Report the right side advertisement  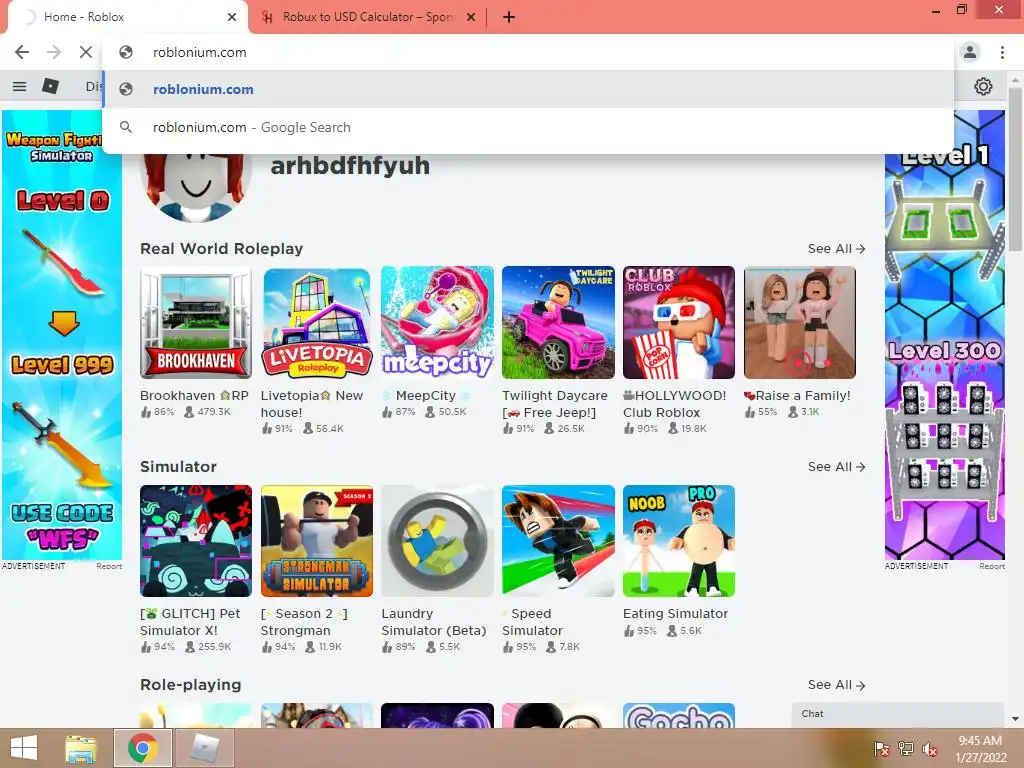[992, 566]
